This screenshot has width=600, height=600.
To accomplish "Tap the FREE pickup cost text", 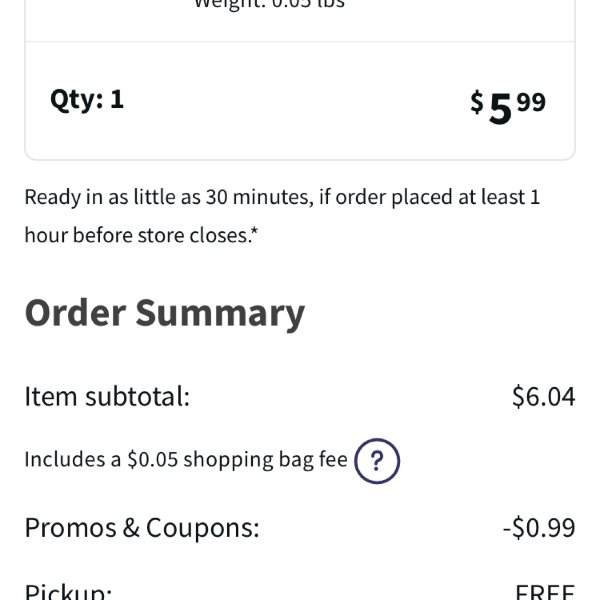I will click(x=545, y=592).
